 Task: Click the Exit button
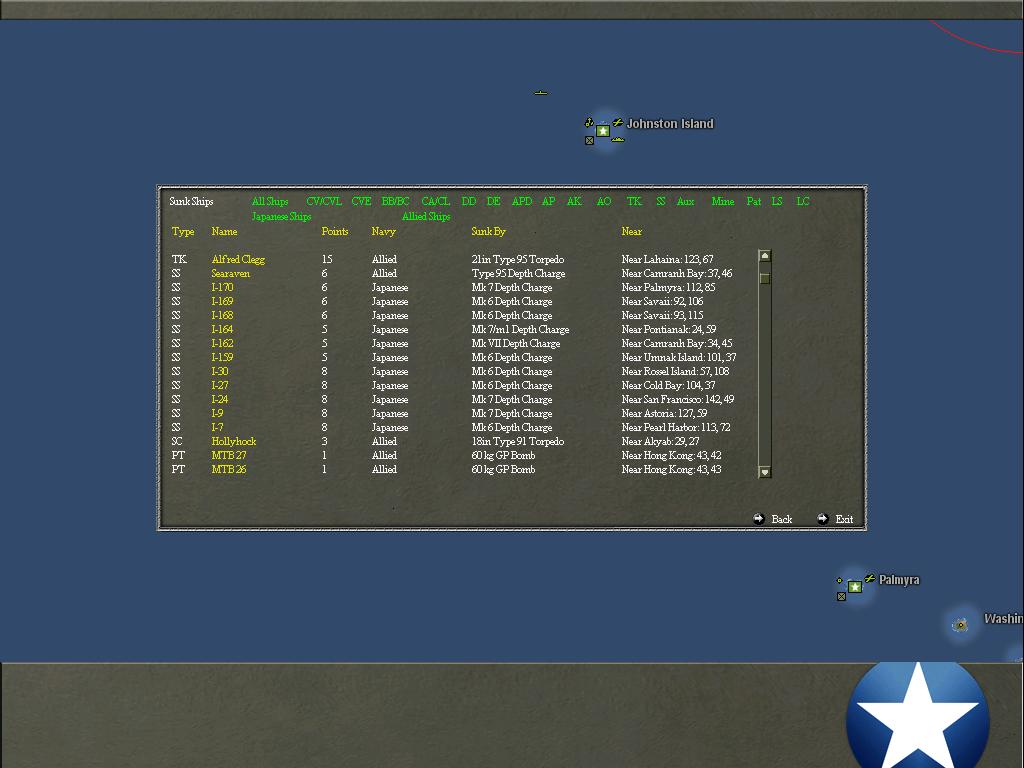[843, 519]
